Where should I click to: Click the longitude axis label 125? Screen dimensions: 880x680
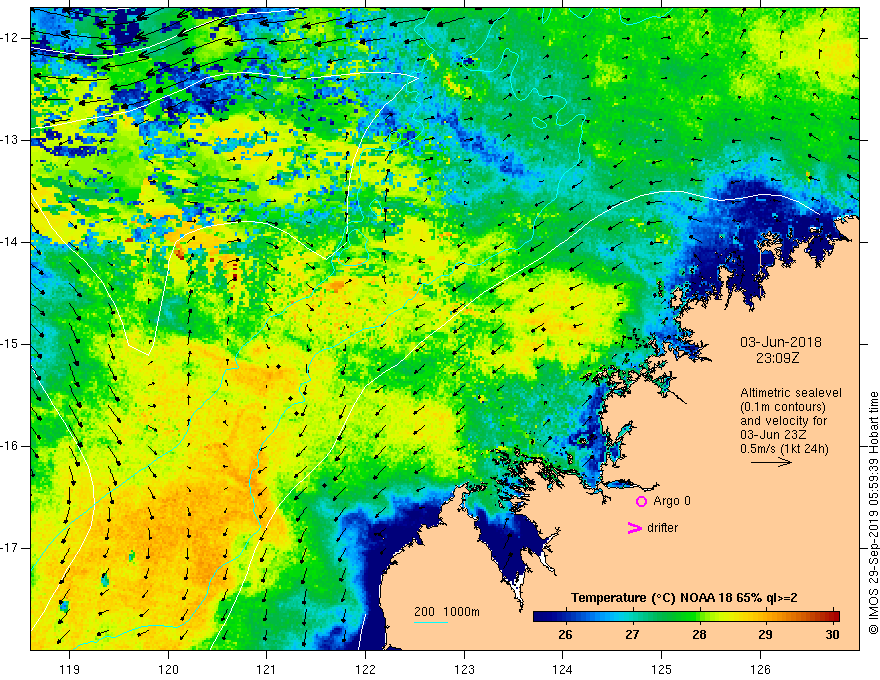[661, 669]
